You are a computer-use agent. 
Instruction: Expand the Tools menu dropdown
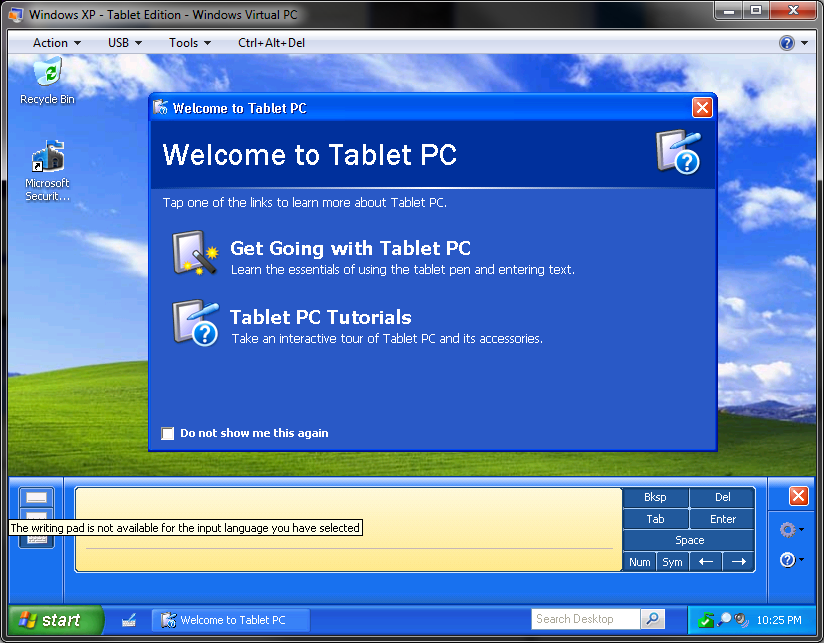(190, 43)
